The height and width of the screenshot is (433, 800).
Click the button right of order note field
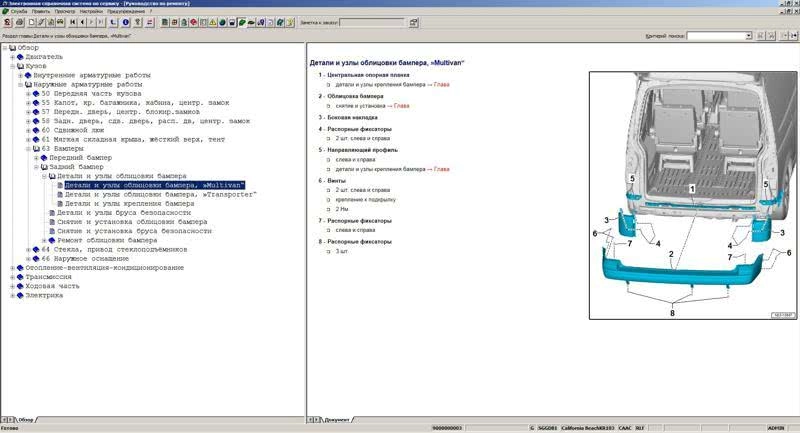(413, 22)
